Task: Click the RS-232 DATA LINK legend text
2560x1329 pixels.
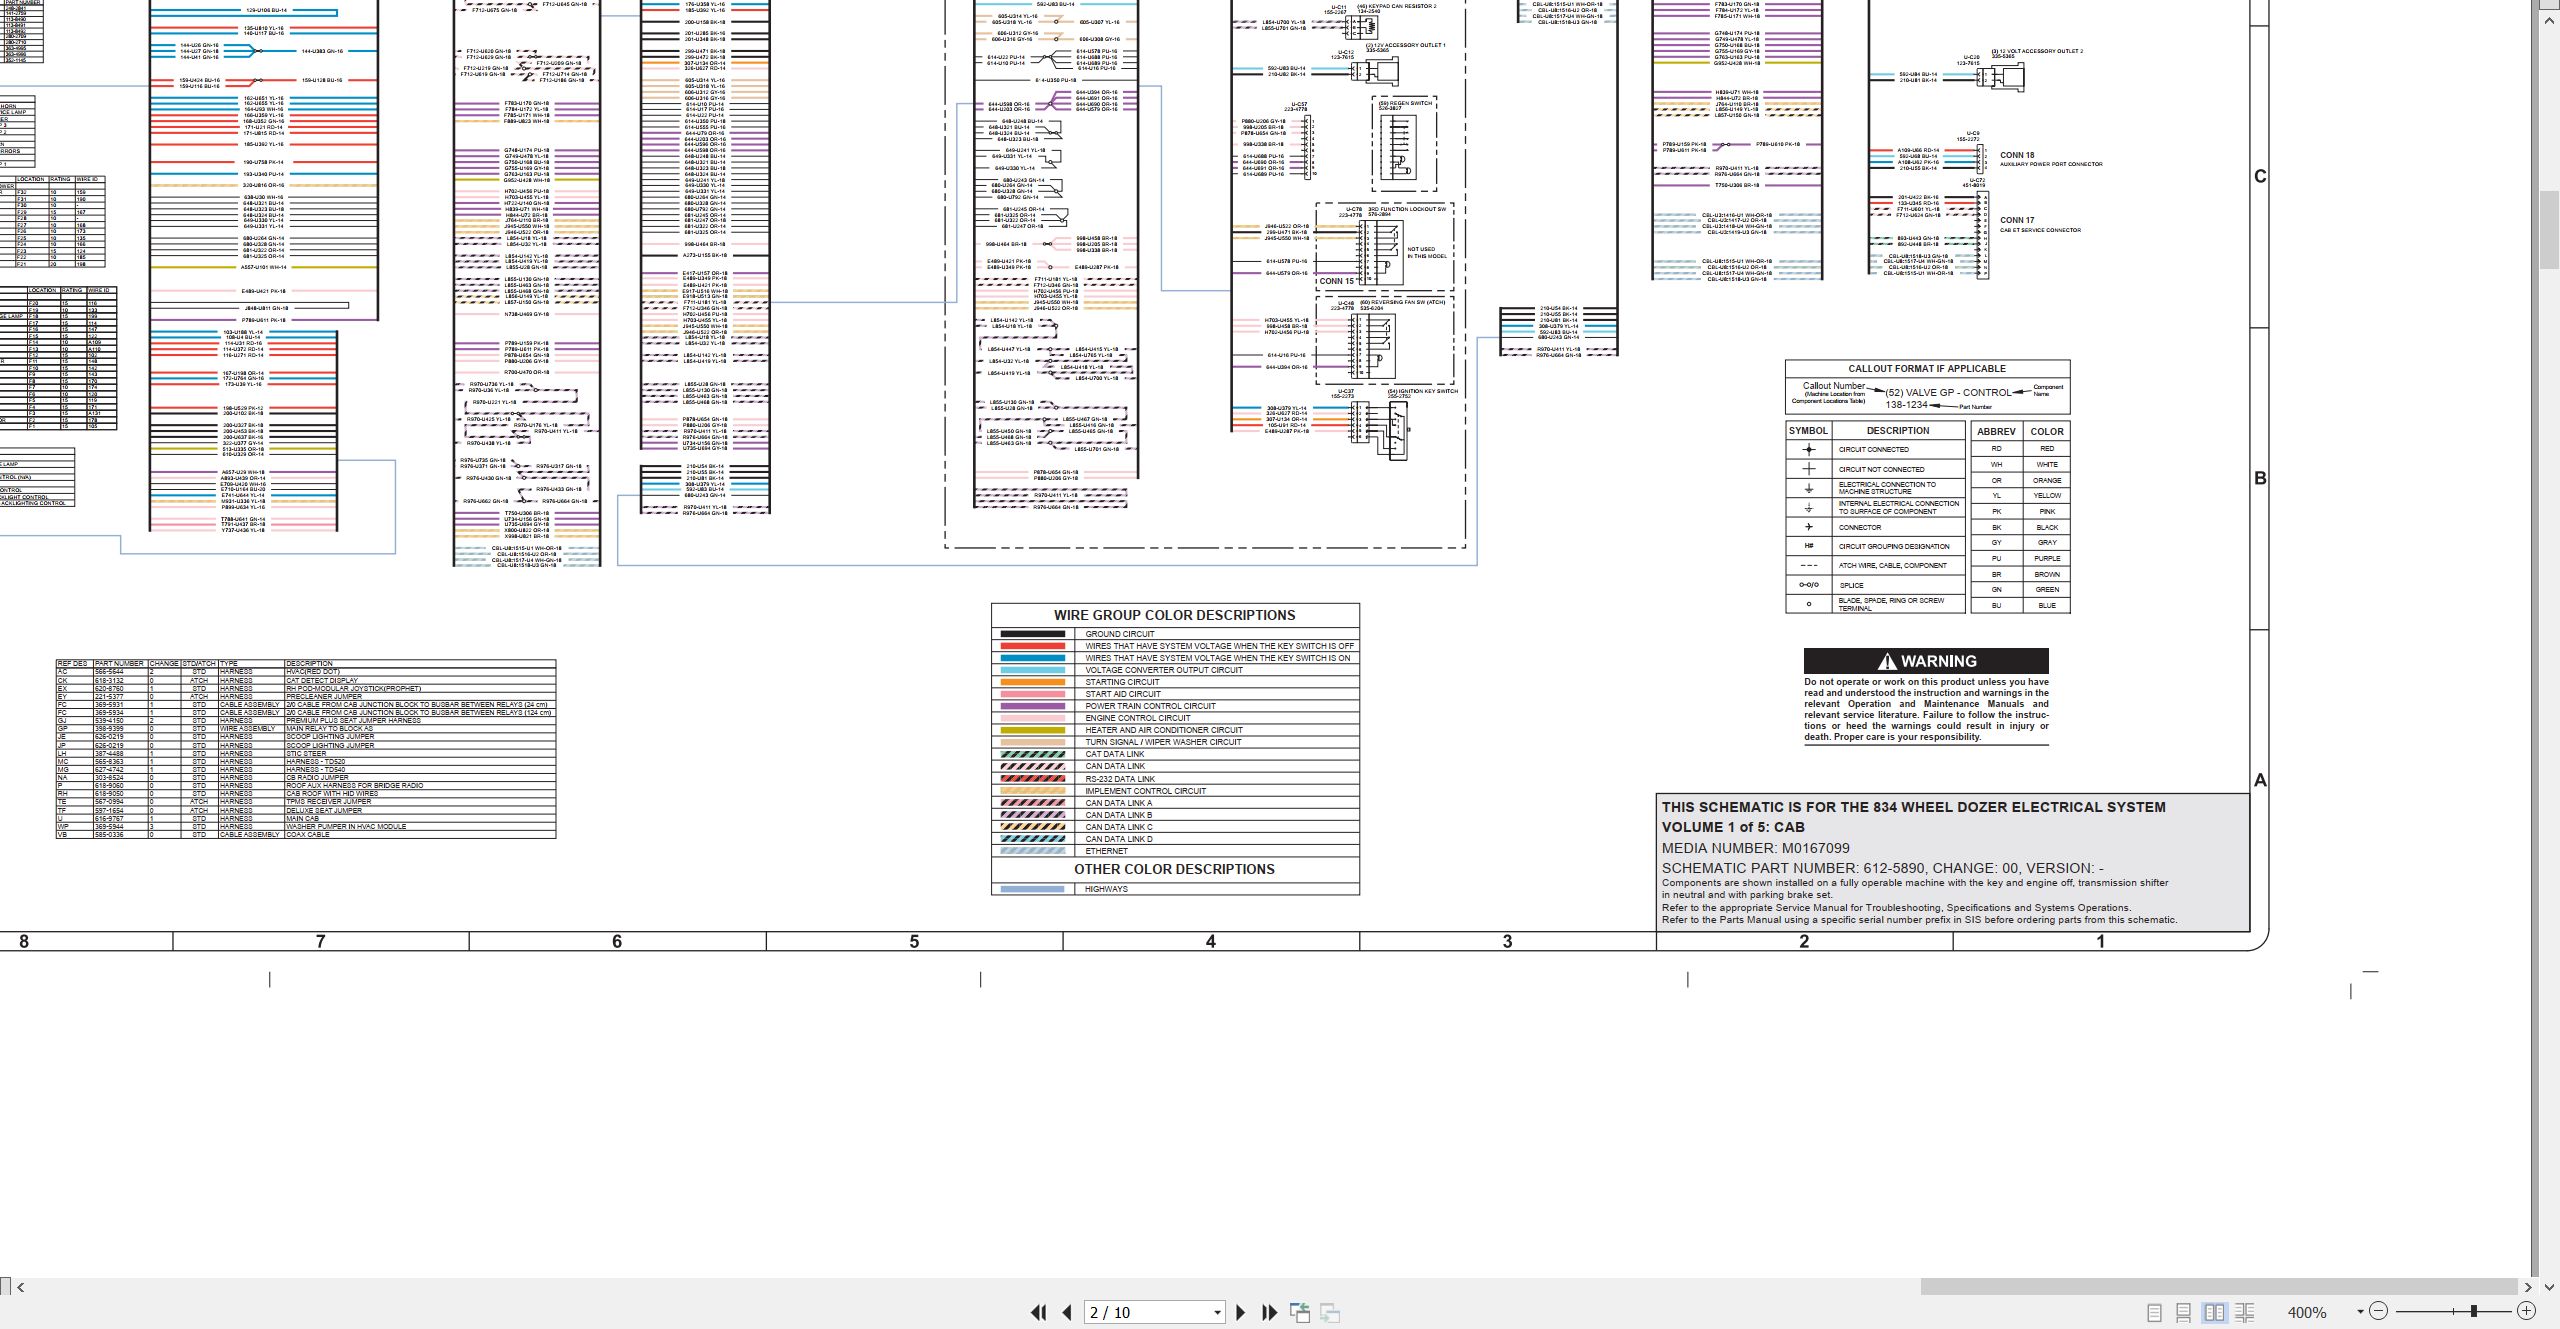Action: pos(1120,779)
